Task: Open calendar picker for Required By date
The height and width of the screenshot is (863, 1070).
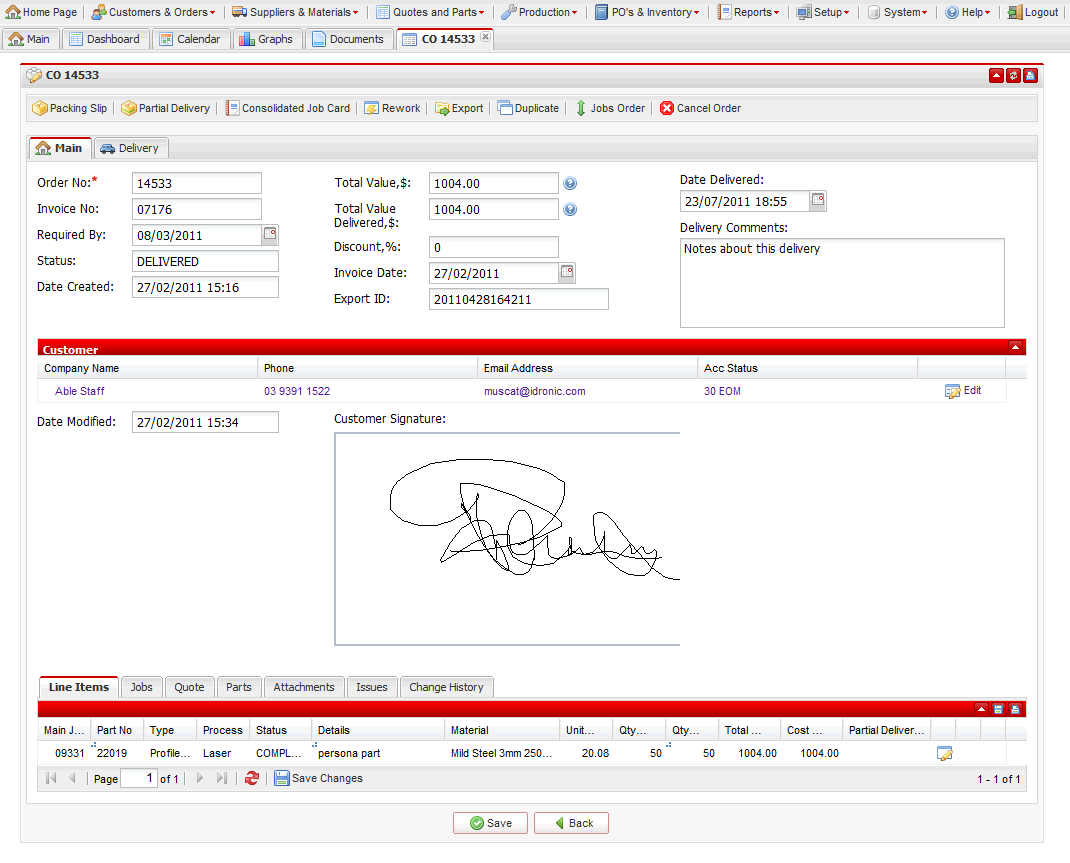Action: 270,234
